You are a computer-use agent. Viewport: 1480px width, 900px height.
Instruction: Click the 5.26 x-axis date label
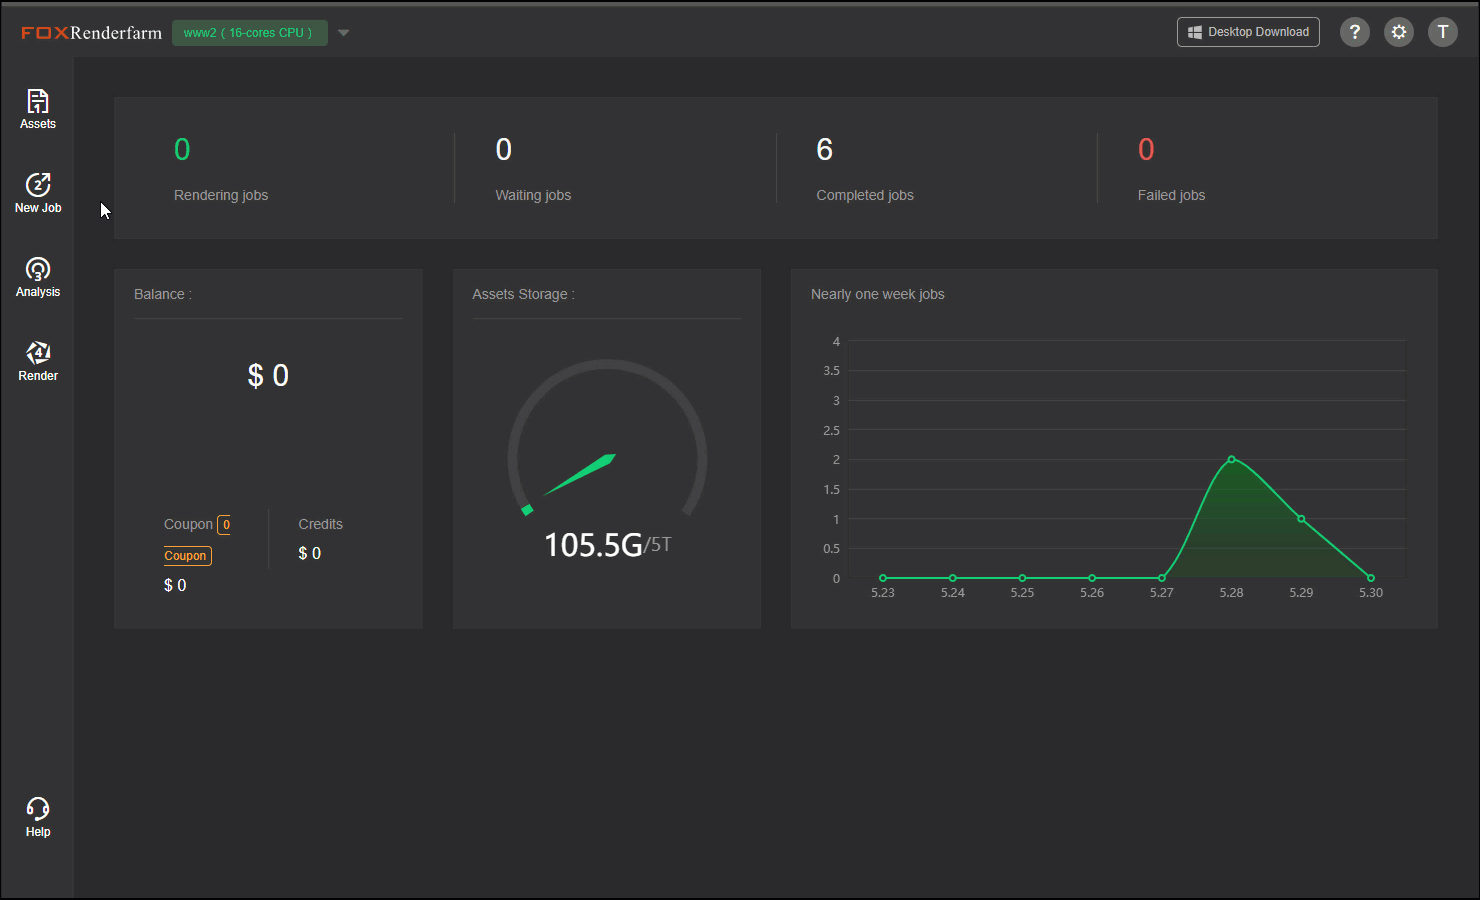[1092, 593]
